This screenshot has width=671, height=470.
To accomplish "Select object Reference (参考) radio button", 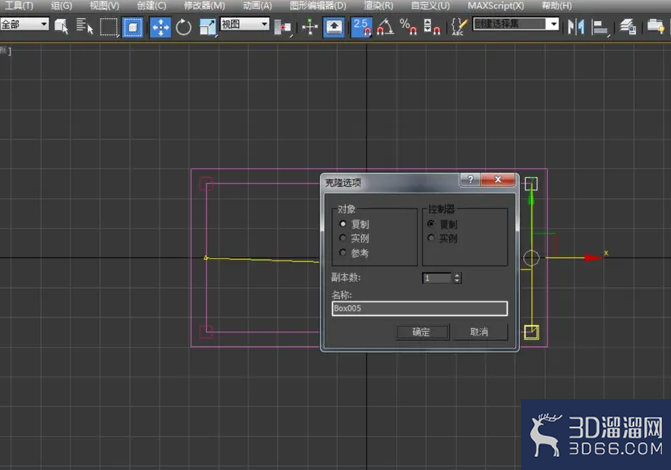I will point(343,253).
